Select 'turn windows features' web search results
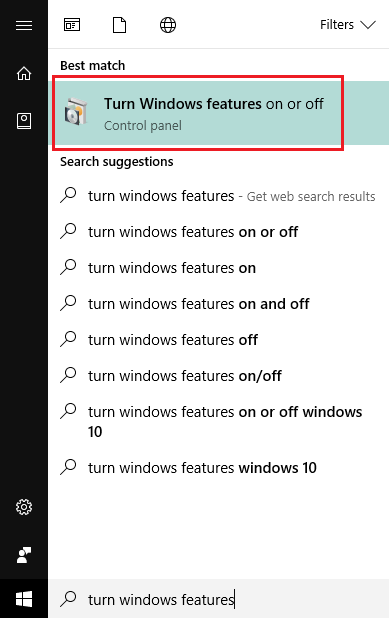 point(218,196)
